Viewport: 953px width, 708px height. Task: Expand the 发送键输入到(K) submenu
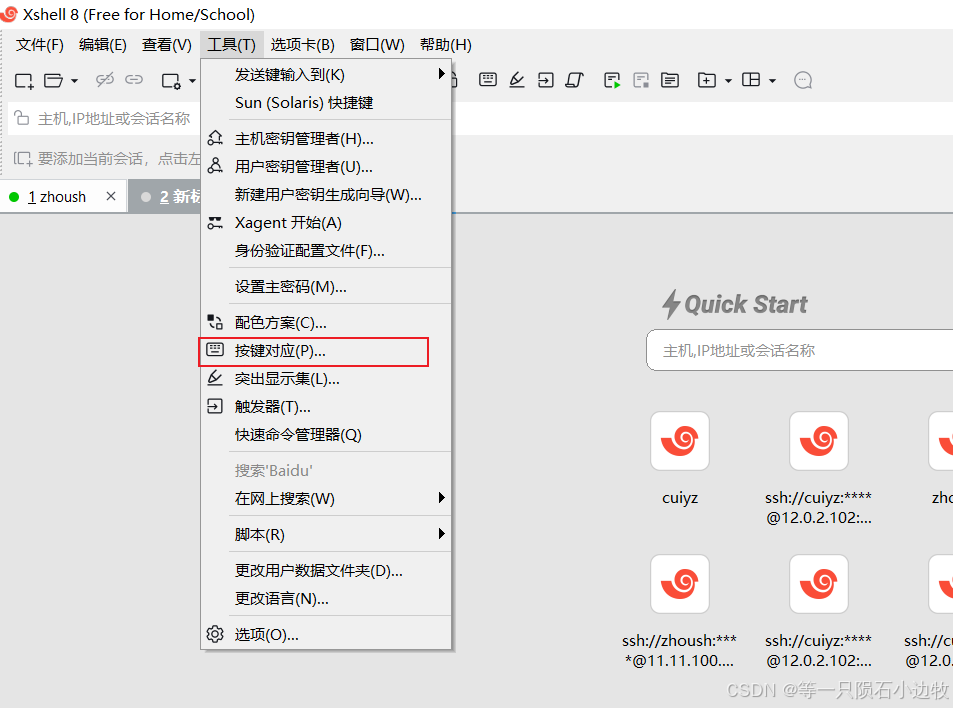(x=326, y=74)
